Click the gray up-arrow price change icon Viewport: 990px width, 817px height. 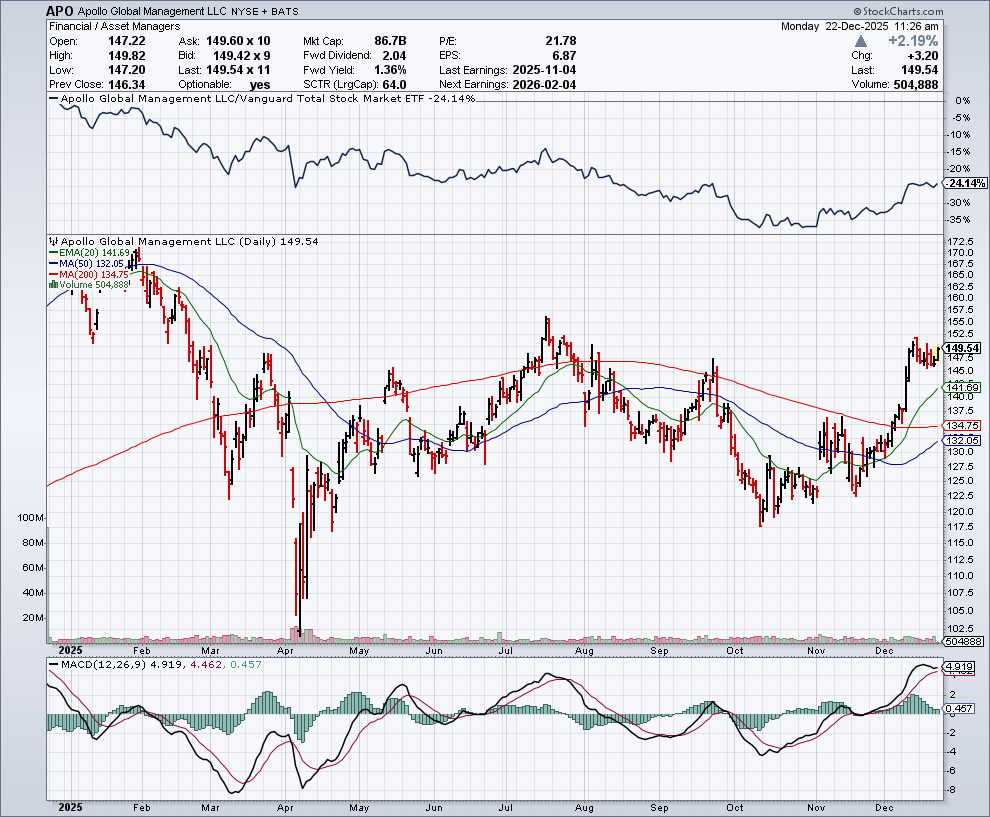point(860,41)
